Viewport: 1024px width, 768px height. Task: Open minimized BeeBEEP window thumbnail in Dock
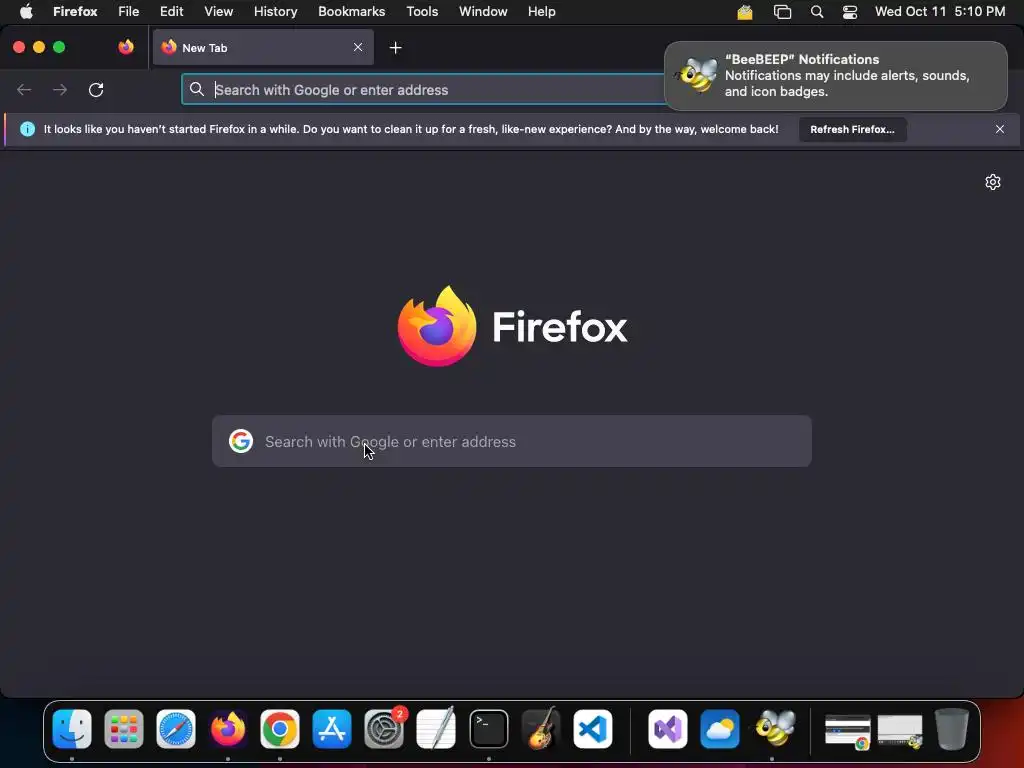click(900, 731)
